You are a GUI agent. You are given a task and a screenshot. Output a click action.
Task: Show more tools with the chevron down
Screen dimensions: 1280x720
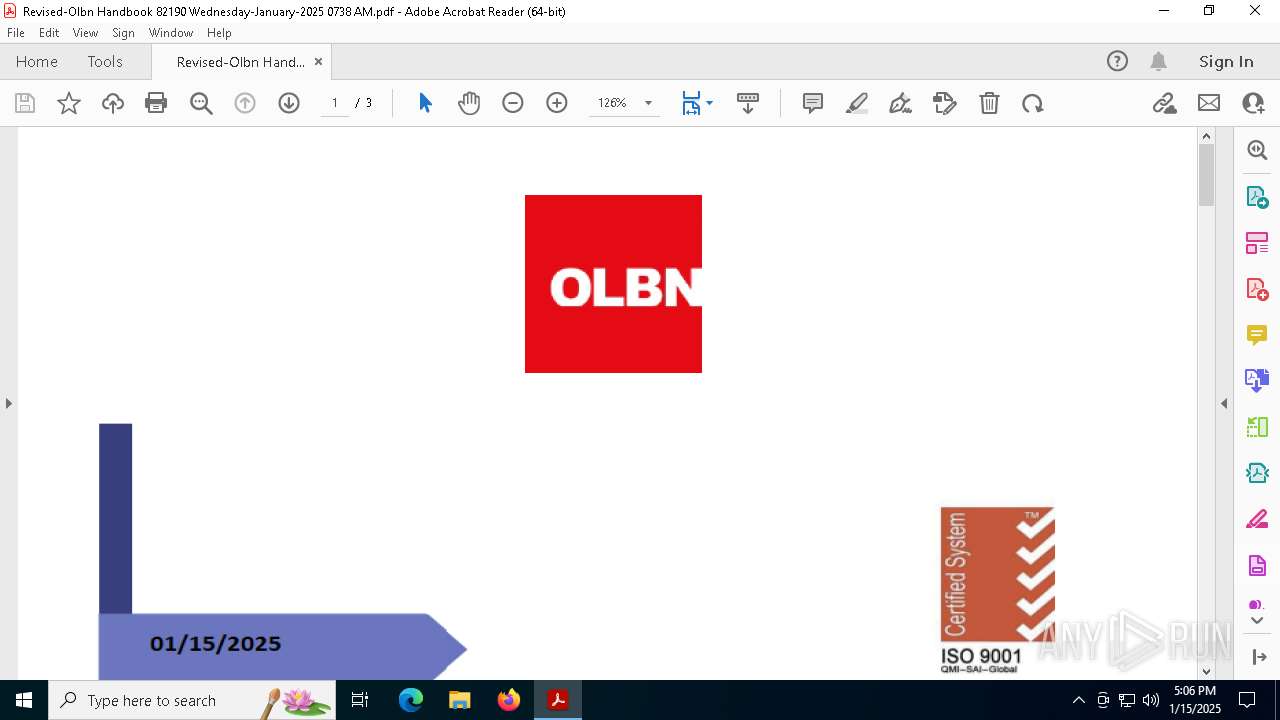(x=1257, y=621)
